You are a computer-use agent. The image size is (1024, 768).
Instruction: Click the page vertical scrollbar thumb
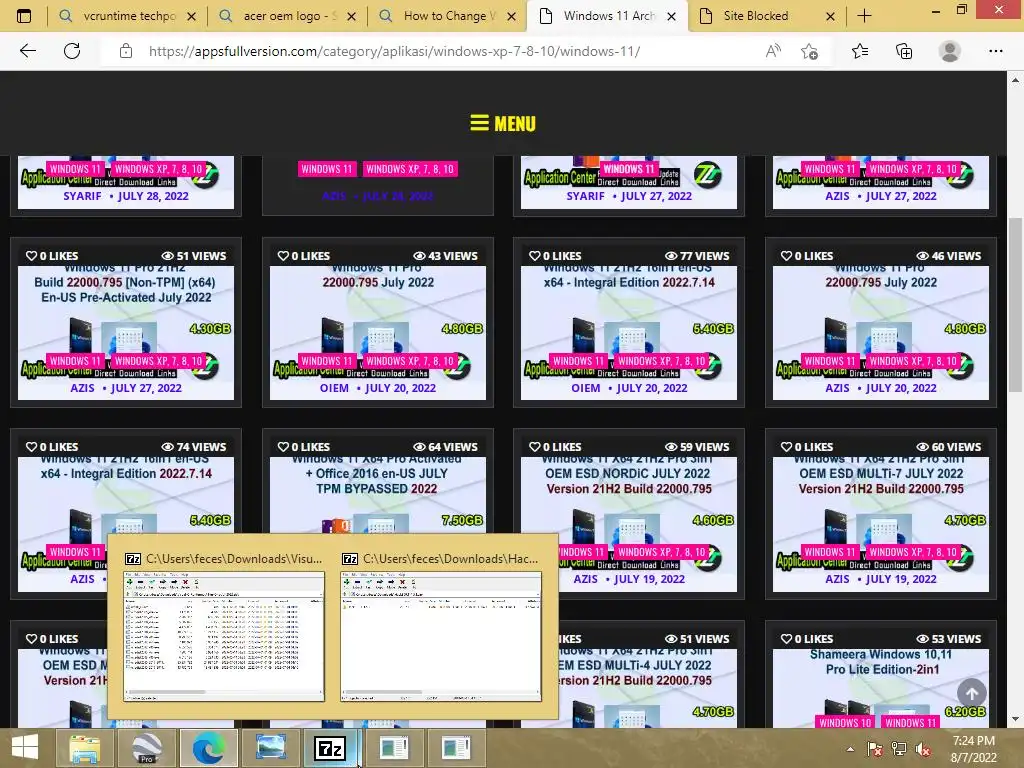pyautogui.click(x=1016, y=304)
